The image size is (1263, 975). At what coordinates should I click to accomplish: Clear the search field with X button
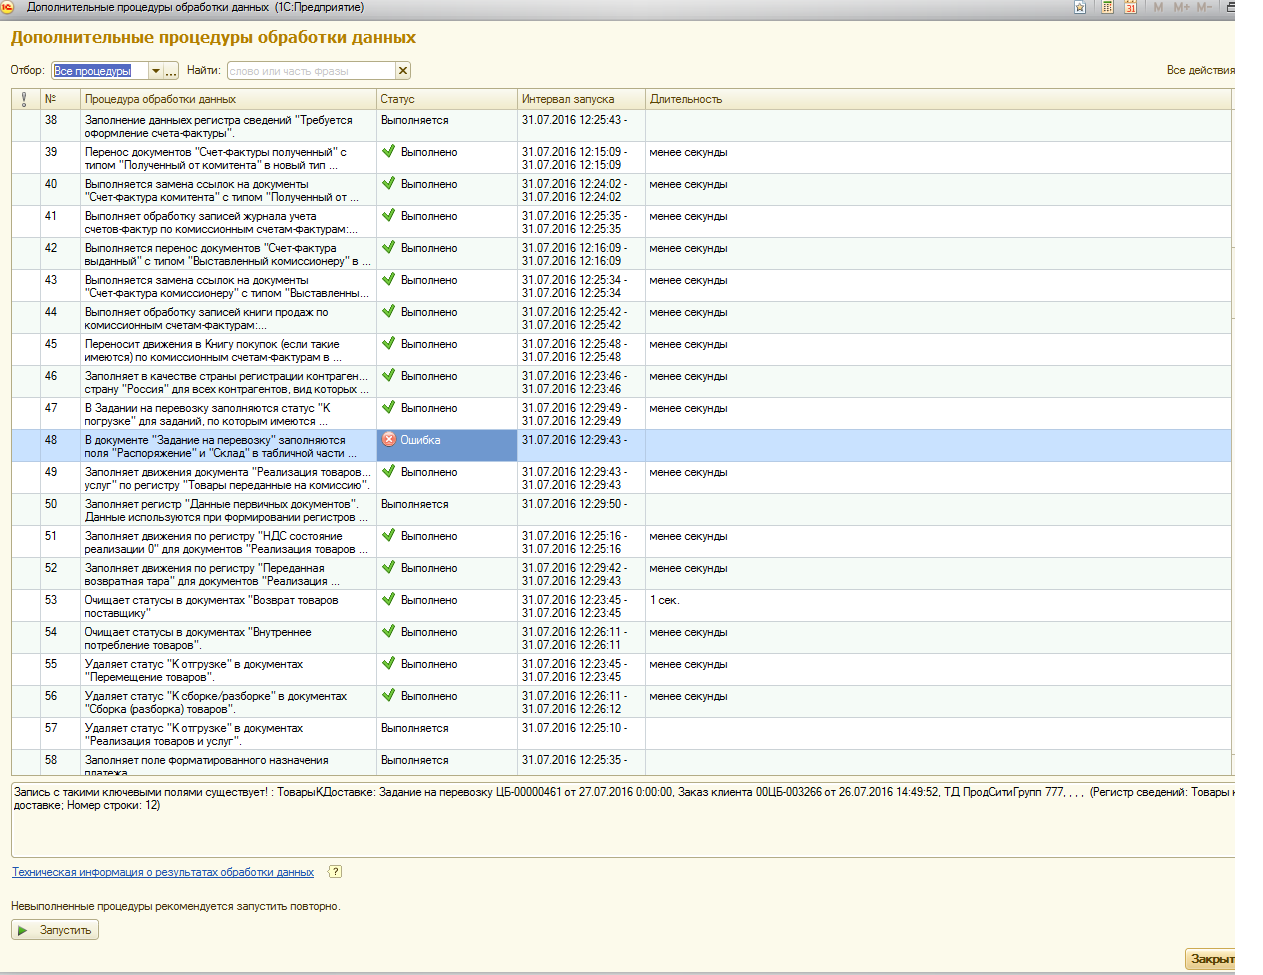tap(402, 71)
